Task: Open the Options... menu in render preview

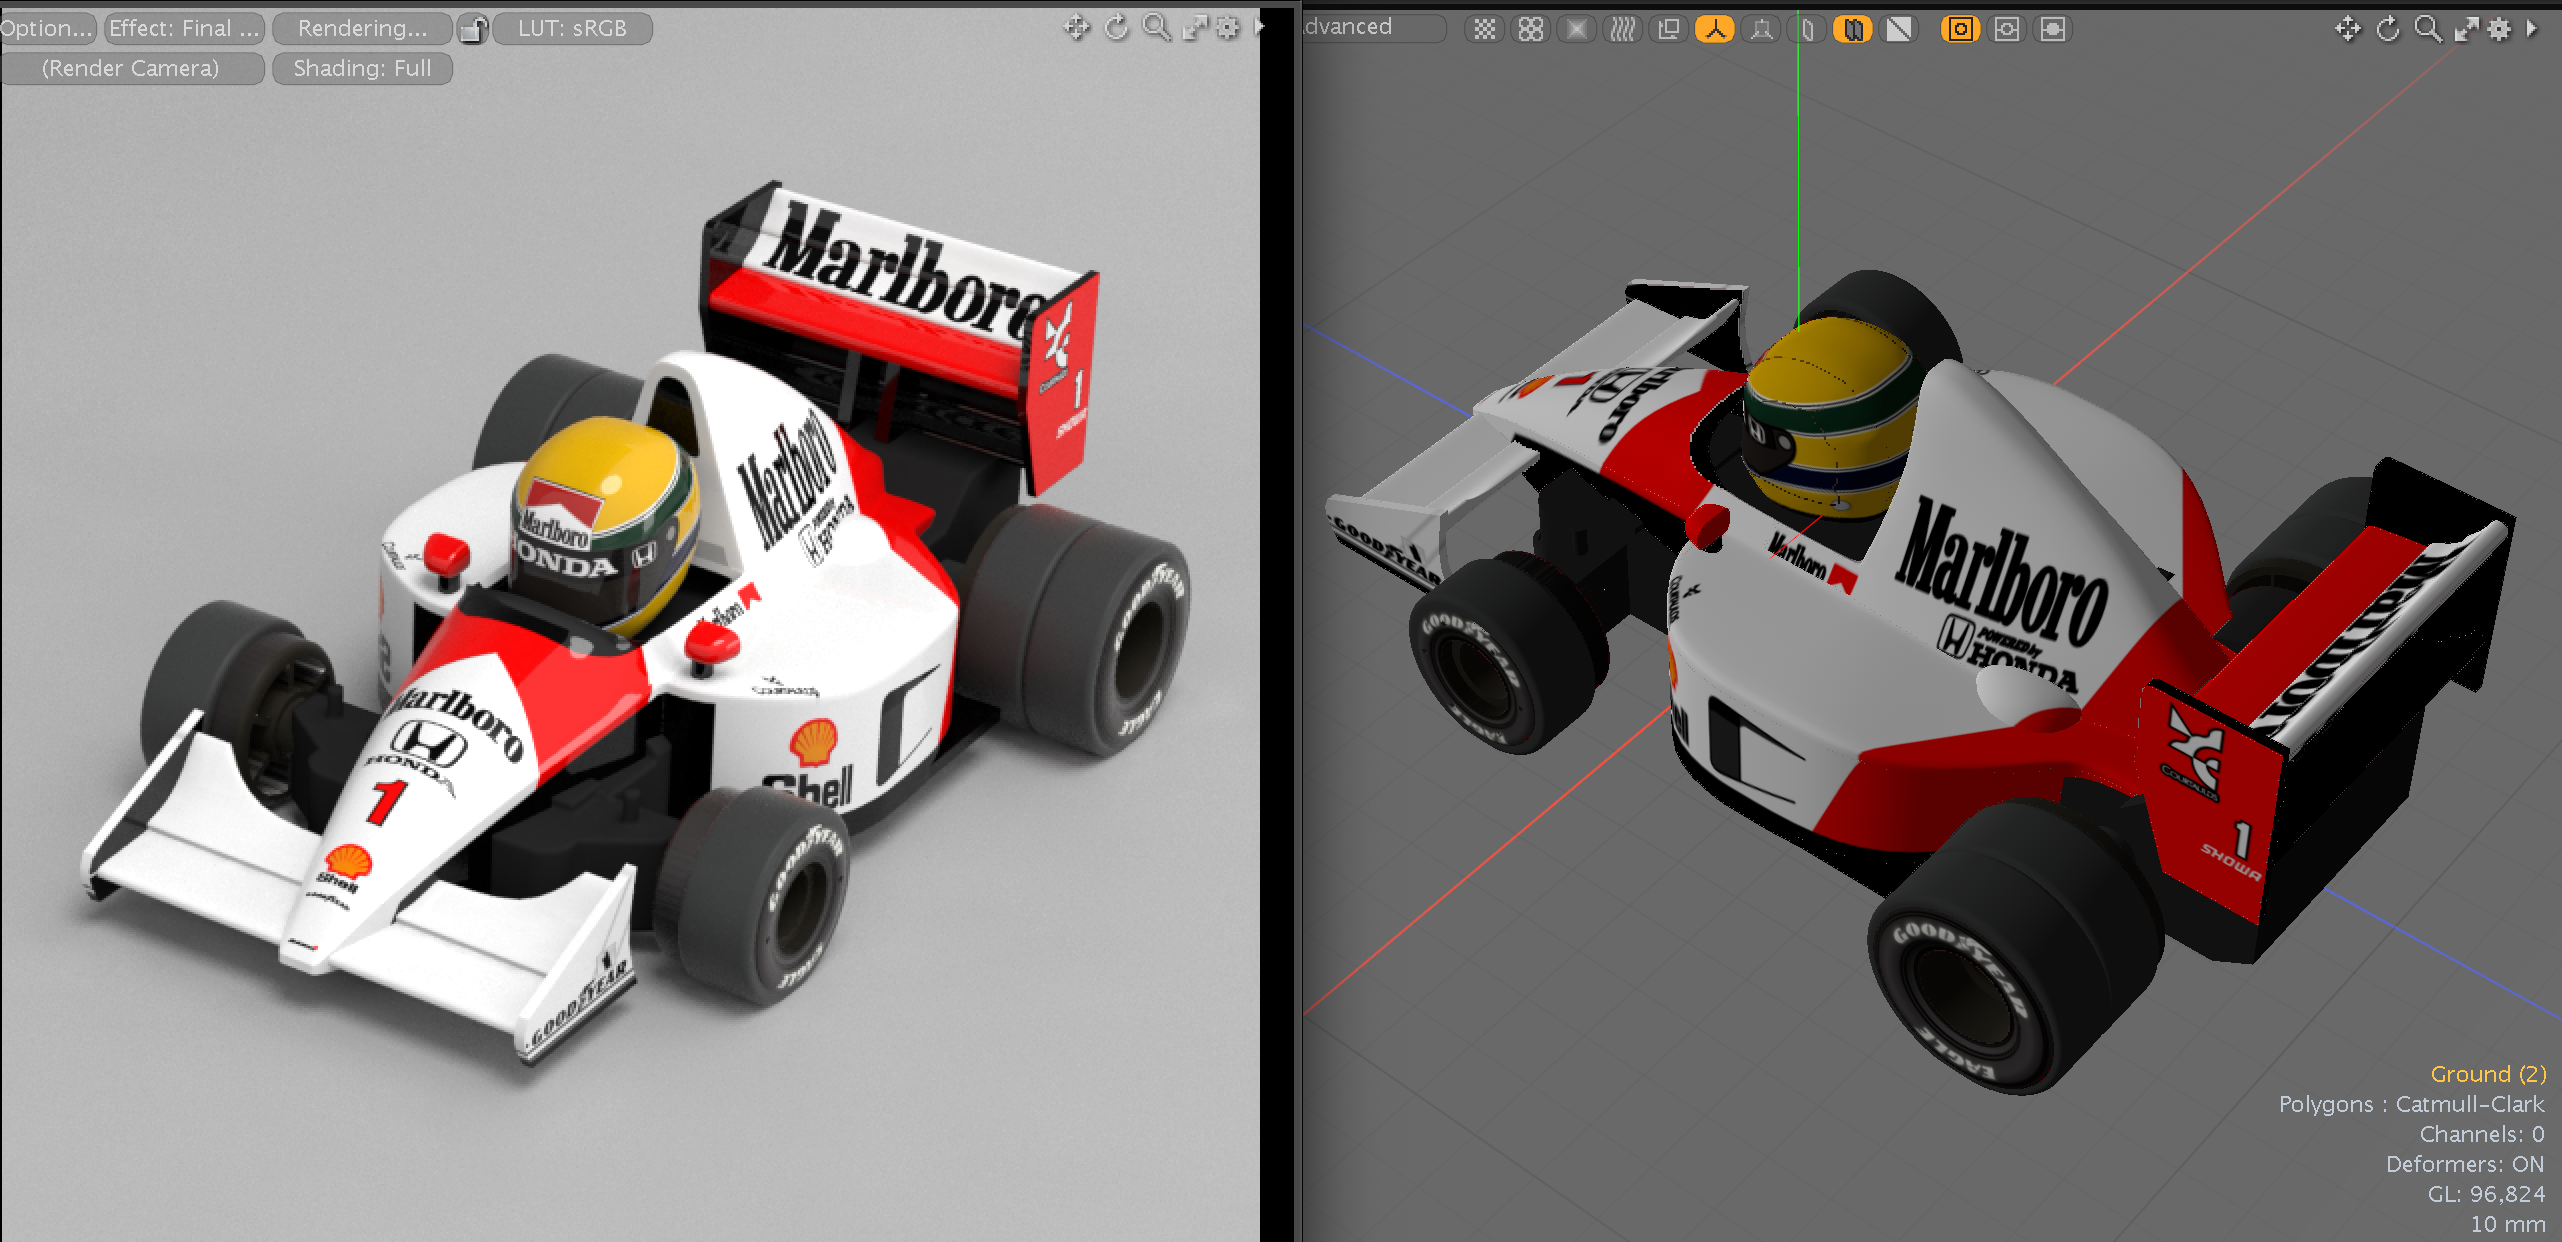Action: (47, 28)
